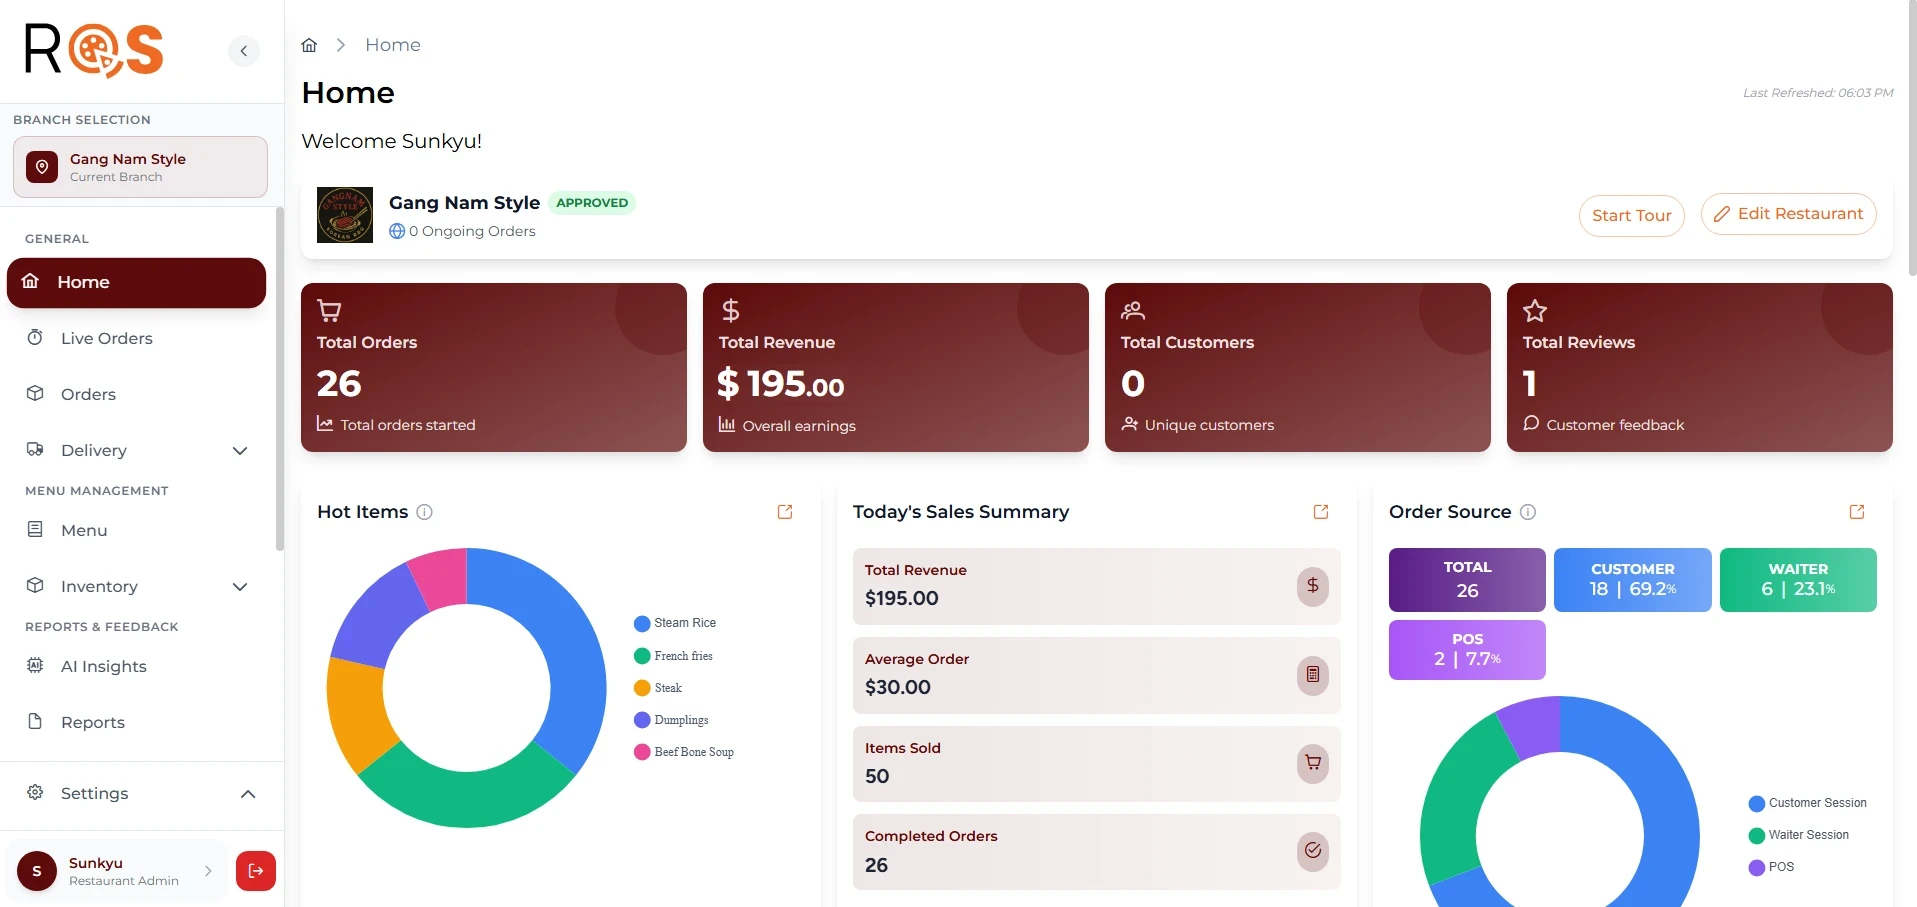
Task: Toggle Waiter Session legend item
Action: click(x=1799, y=835)
